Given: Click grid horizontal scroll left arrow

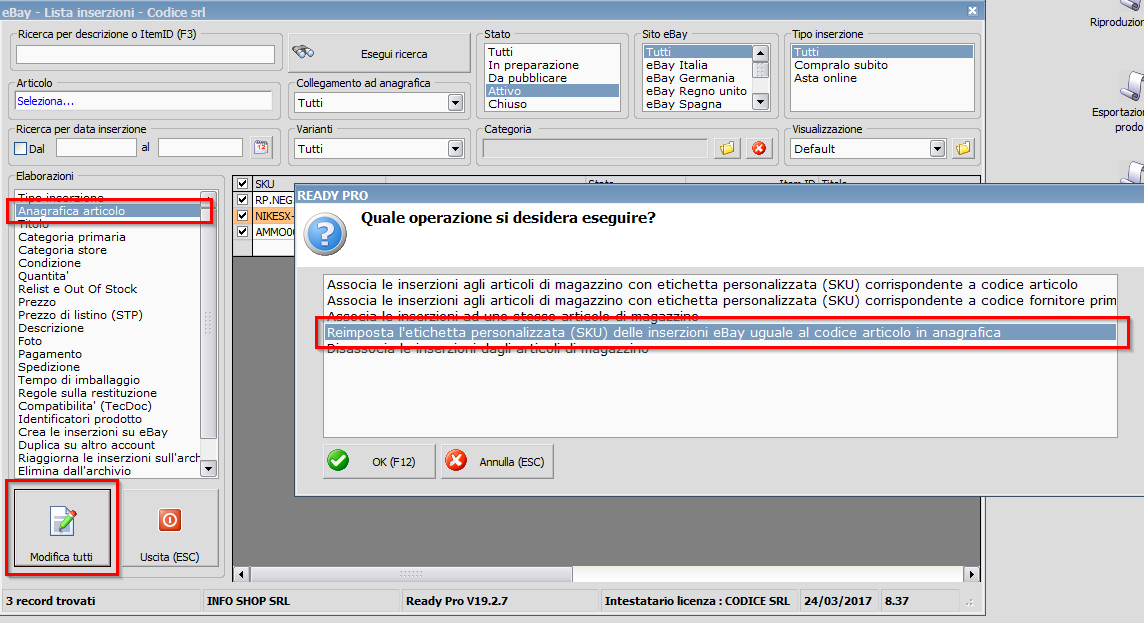Looking at the screenshot, I should click(241, 574).
